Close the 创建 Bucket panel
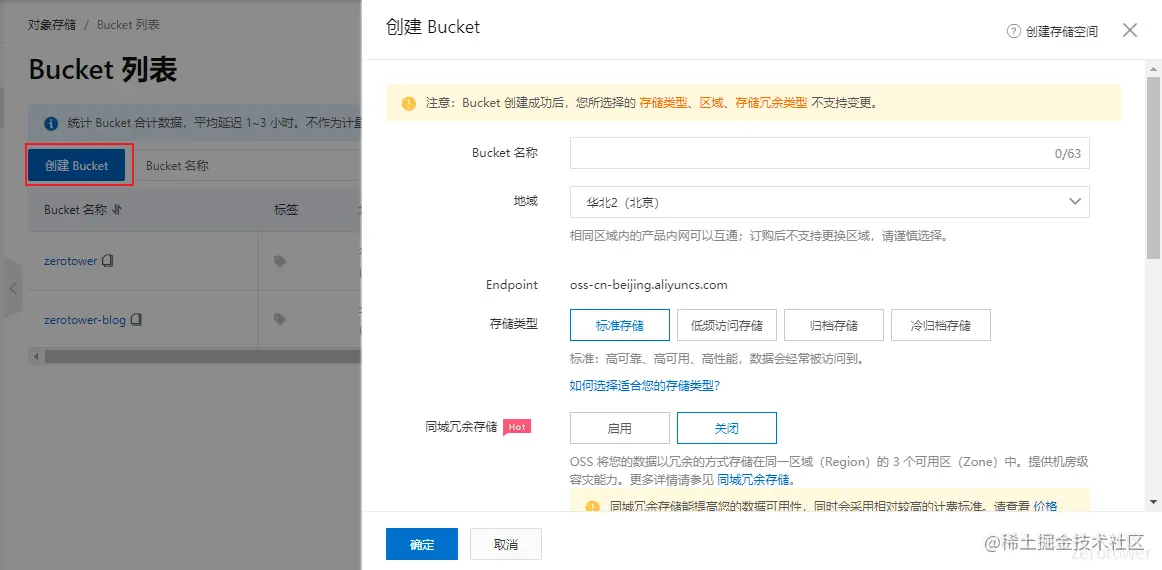1162x570 pixels. point(1129,30)
